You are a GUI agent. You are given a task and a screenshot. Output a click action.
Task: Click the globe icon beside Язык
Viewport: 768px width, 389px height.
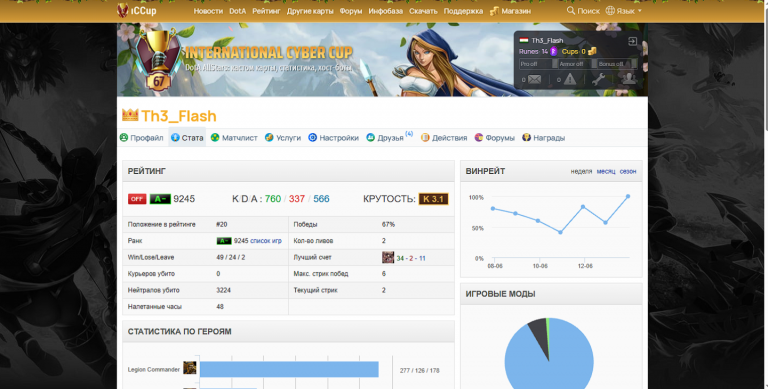coord(610,10)
